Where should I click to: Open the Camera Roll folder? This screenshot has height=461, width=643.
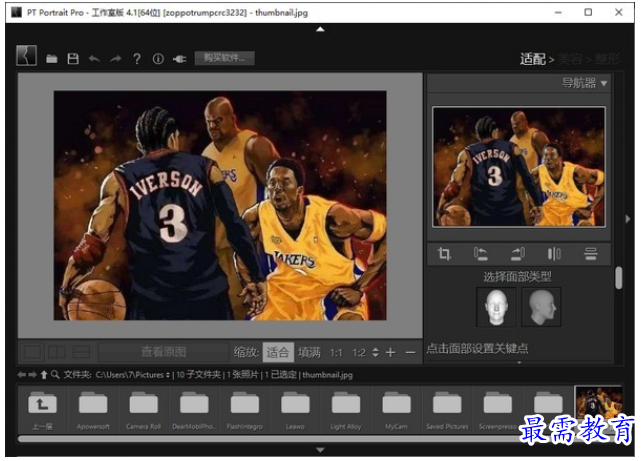point(144,410)
